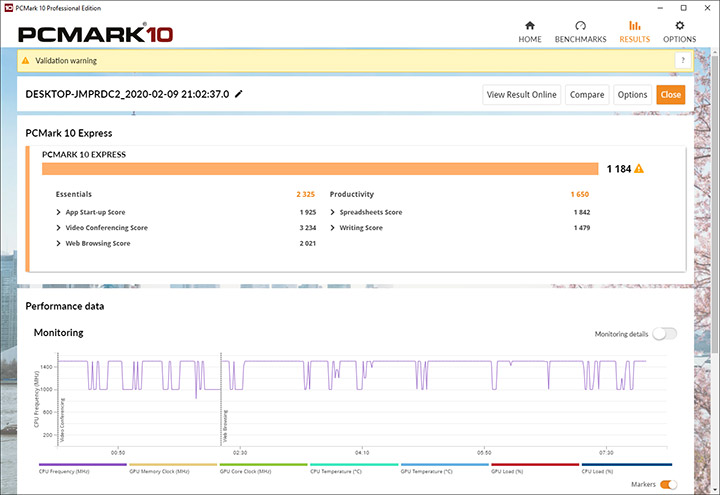Viewport: 720px width, 495px height.
Task: Click the PCMARK10 logo
Action: tap(96, 34)
